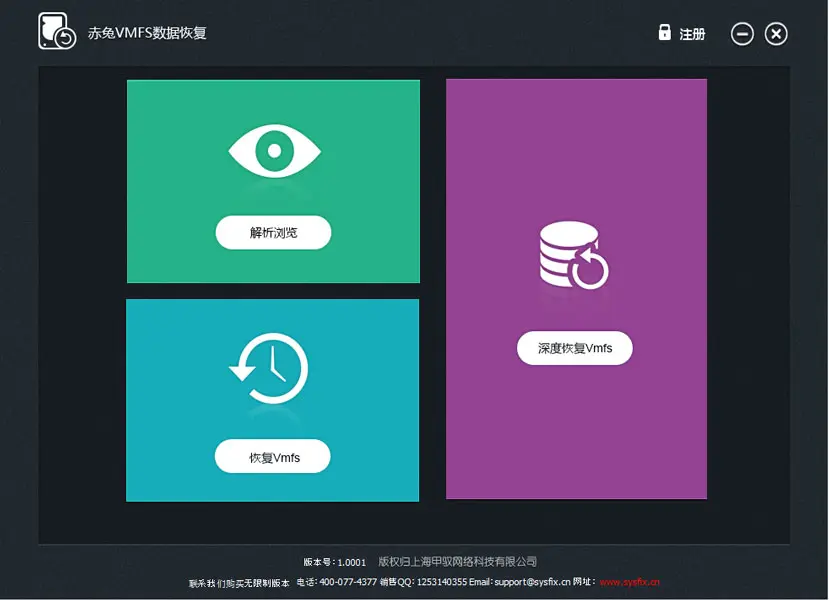Launch 深度恢复Vmfs deep recovery
829x600 pixels.
(574, 348)
